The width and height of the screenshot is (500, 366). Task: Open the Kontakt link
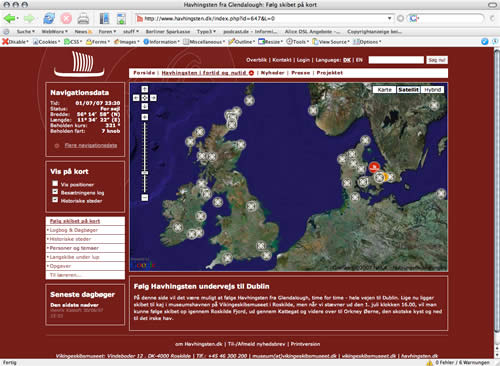pos(282,60)
